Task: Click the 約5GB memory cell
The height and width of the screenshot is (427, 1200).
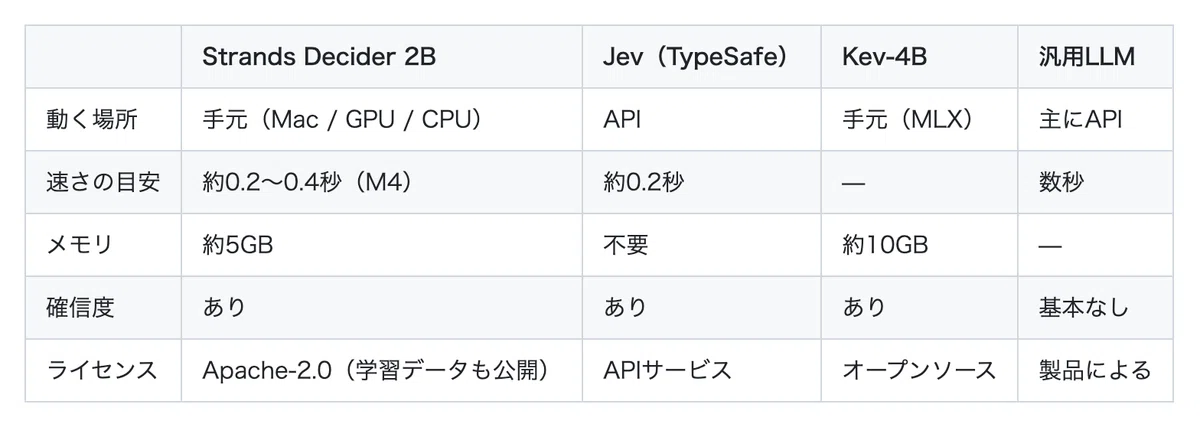Action: pos(238,245)
